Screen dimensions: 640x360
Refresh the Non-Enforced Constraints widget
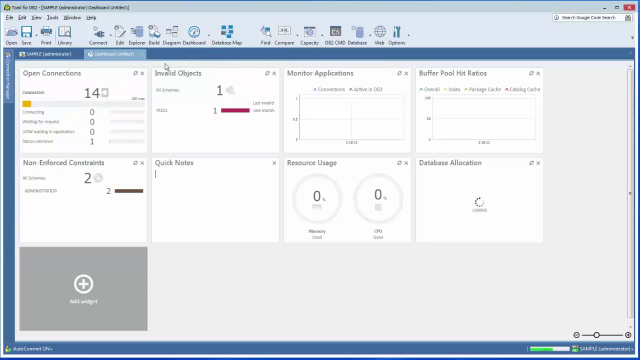coord(135,163)
